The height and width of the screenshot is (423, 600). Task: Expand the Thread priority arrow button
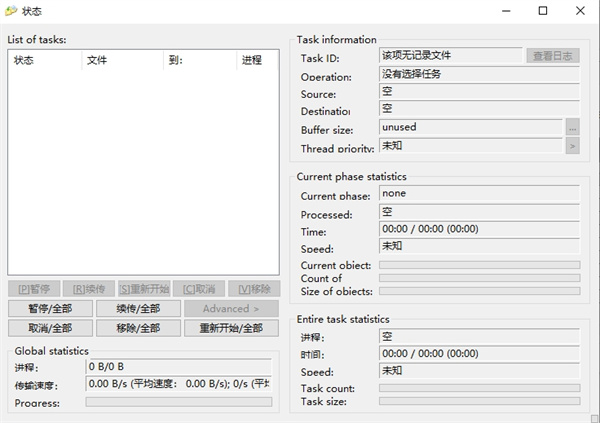point(572,146)
